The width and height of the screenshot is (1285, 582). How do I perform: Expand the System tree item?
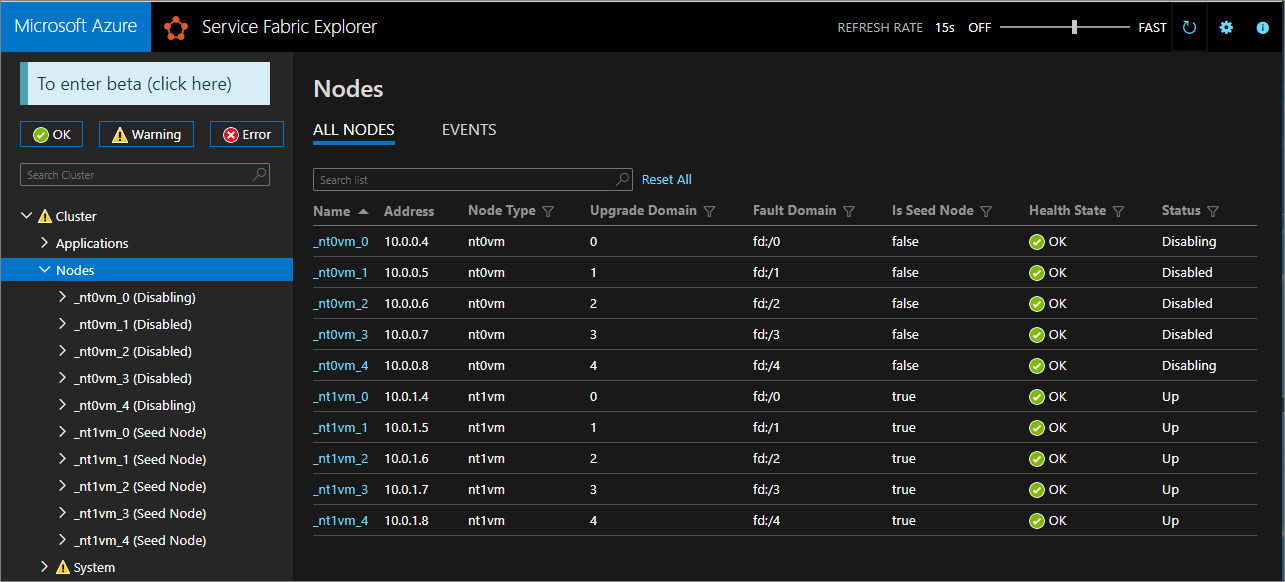click(x=43, y=566)
